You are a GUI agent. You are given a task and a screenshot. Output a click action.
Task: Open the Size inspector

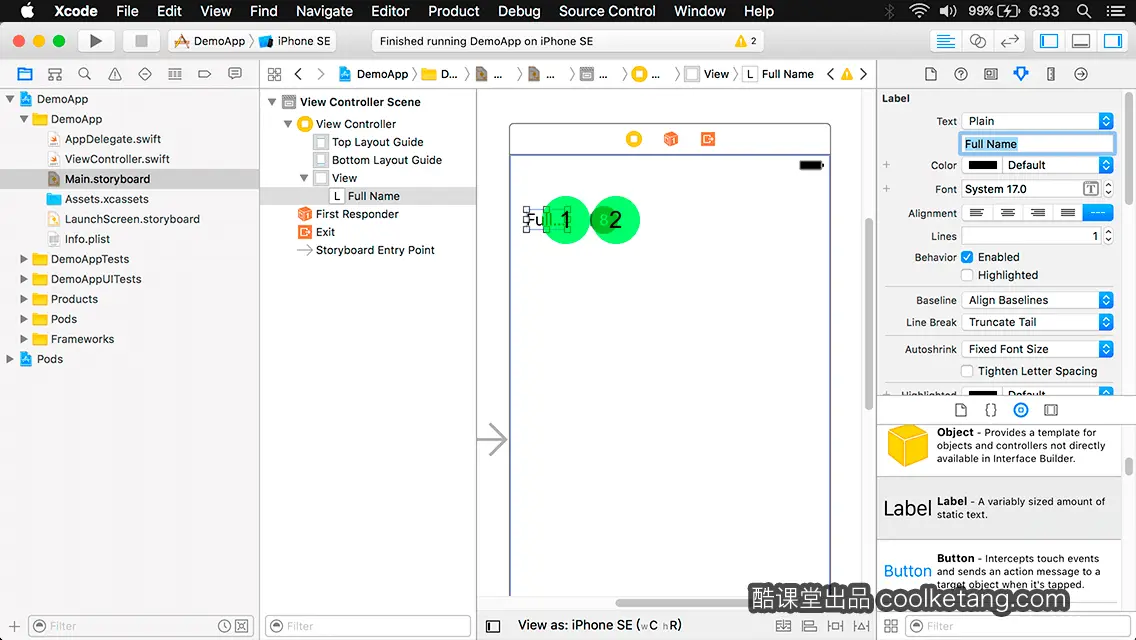point(1051,74)
